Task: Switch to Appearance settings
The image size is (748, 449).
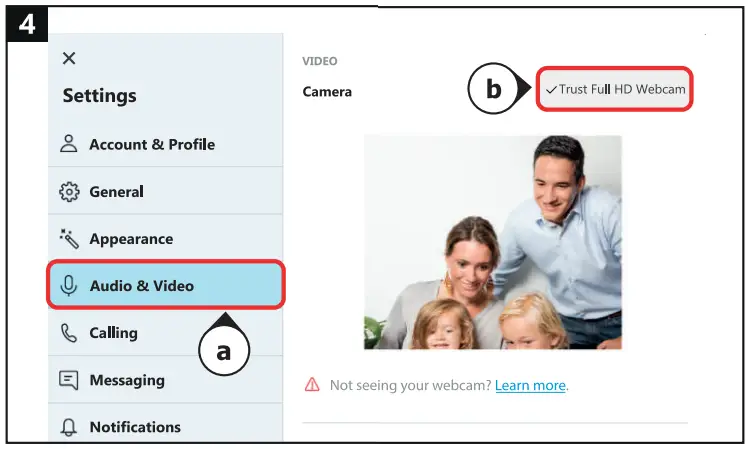Action: tap(166, 239)
